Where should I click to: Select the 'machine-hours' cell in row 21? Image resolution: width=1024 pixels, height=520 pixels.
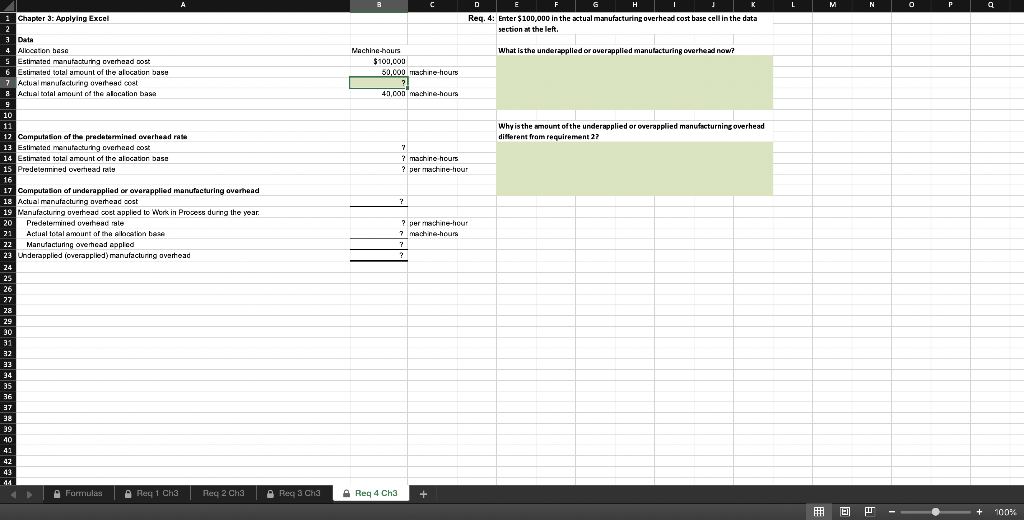[x=434, y=234]
